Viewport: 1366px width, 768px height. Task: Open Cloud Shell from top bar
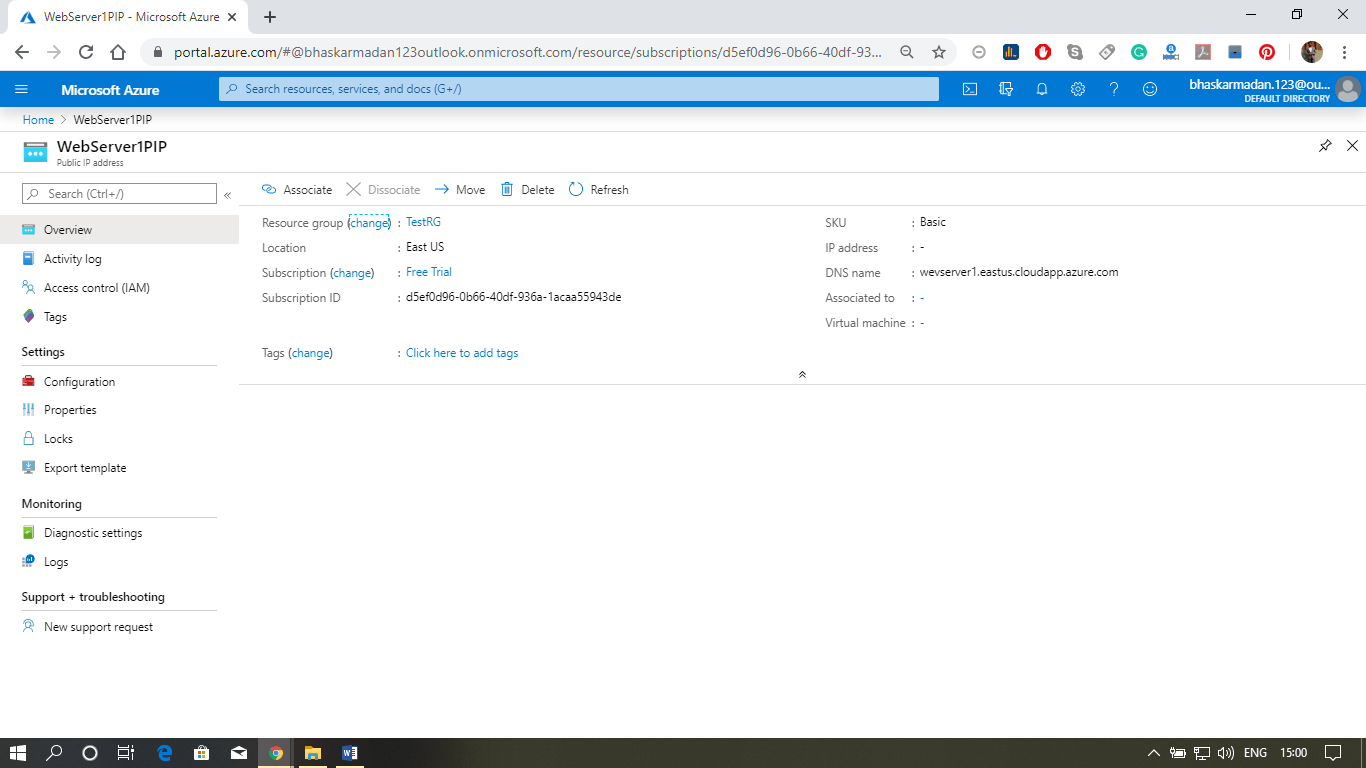[970, 89]
